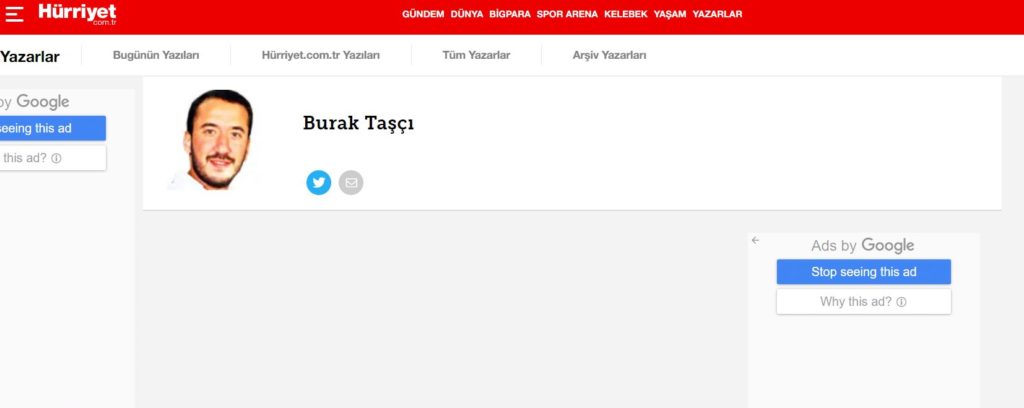Go to the DÜNYA section

(466, 14)
